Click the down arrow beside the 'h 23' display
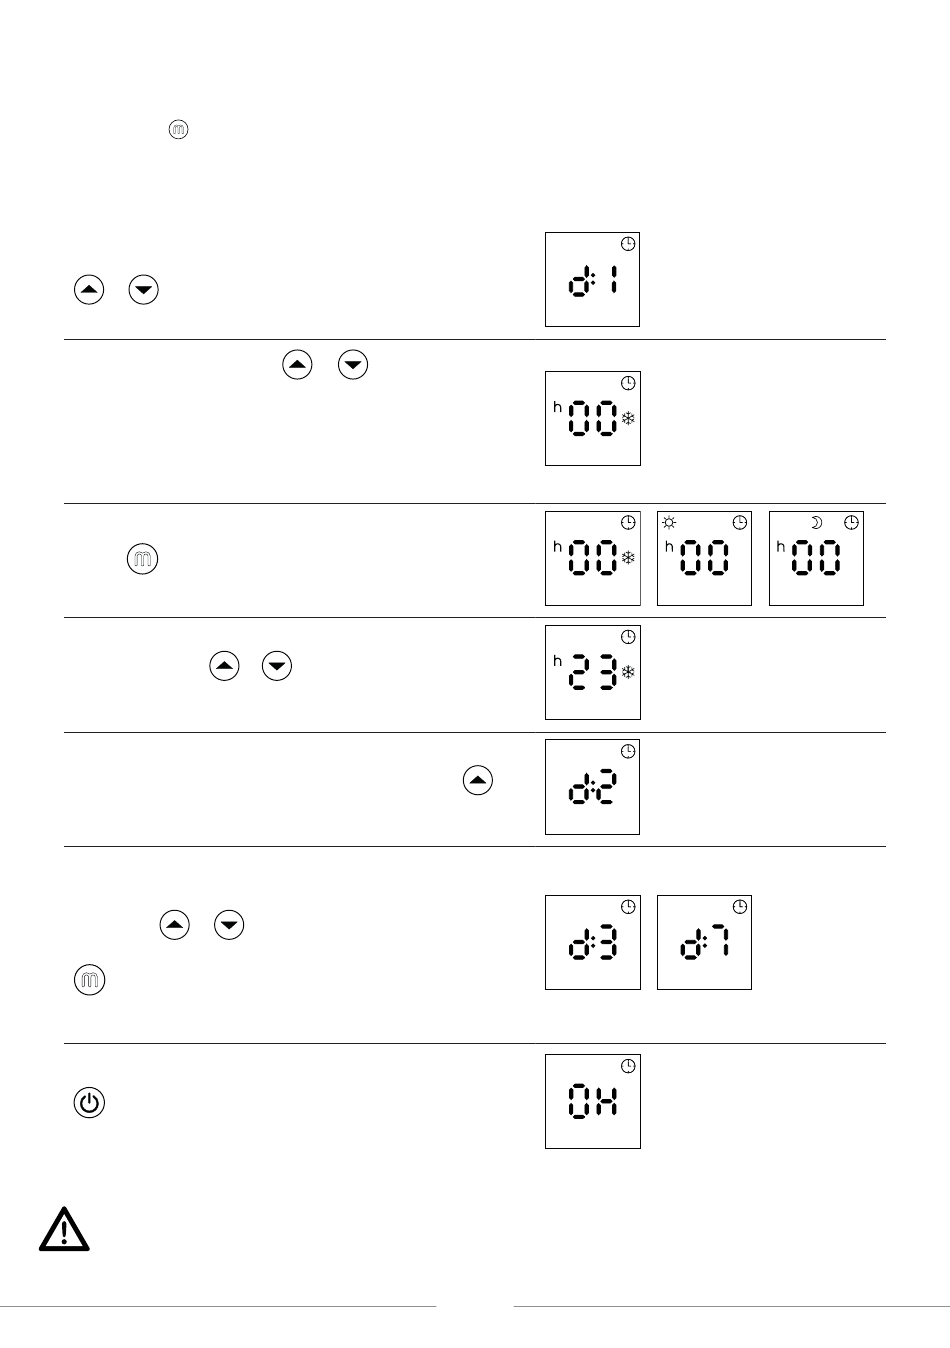The width and height of the screenshot is (950, 1348). pos(277,666)
